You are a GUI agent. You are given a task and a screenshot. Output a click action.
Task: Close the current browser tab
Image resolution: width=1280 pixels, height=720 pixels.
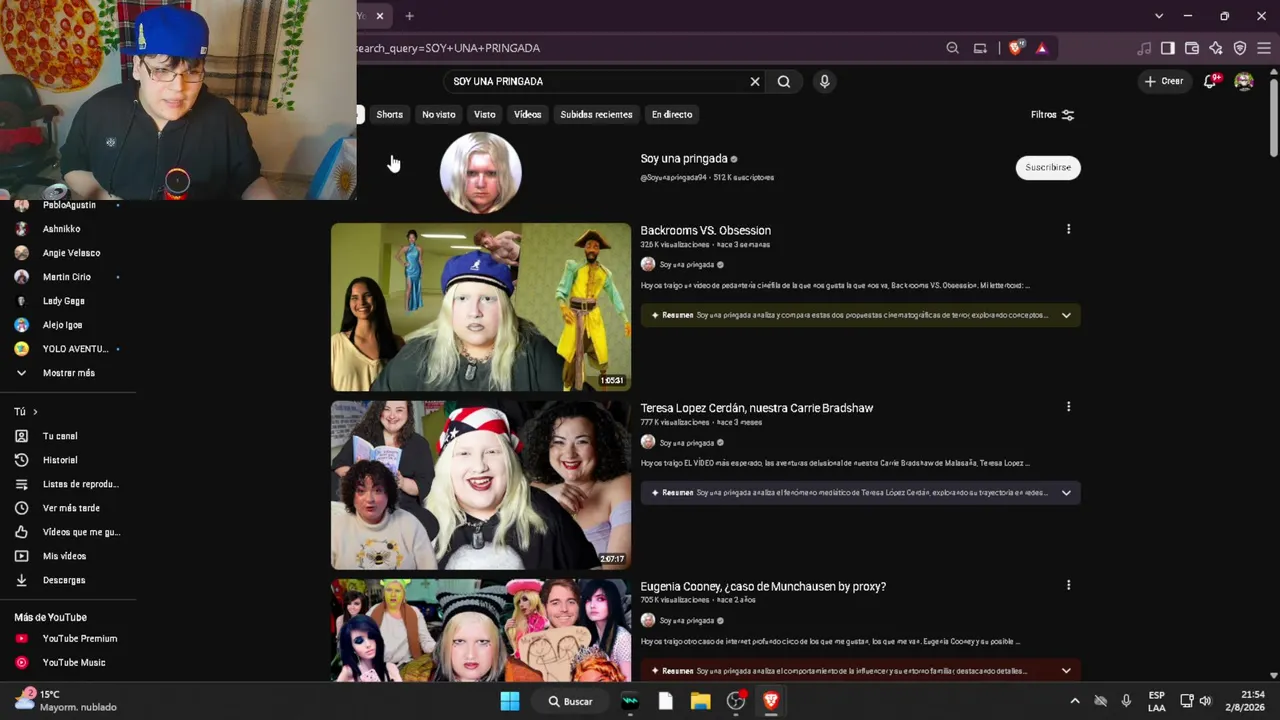coord(380,16)
